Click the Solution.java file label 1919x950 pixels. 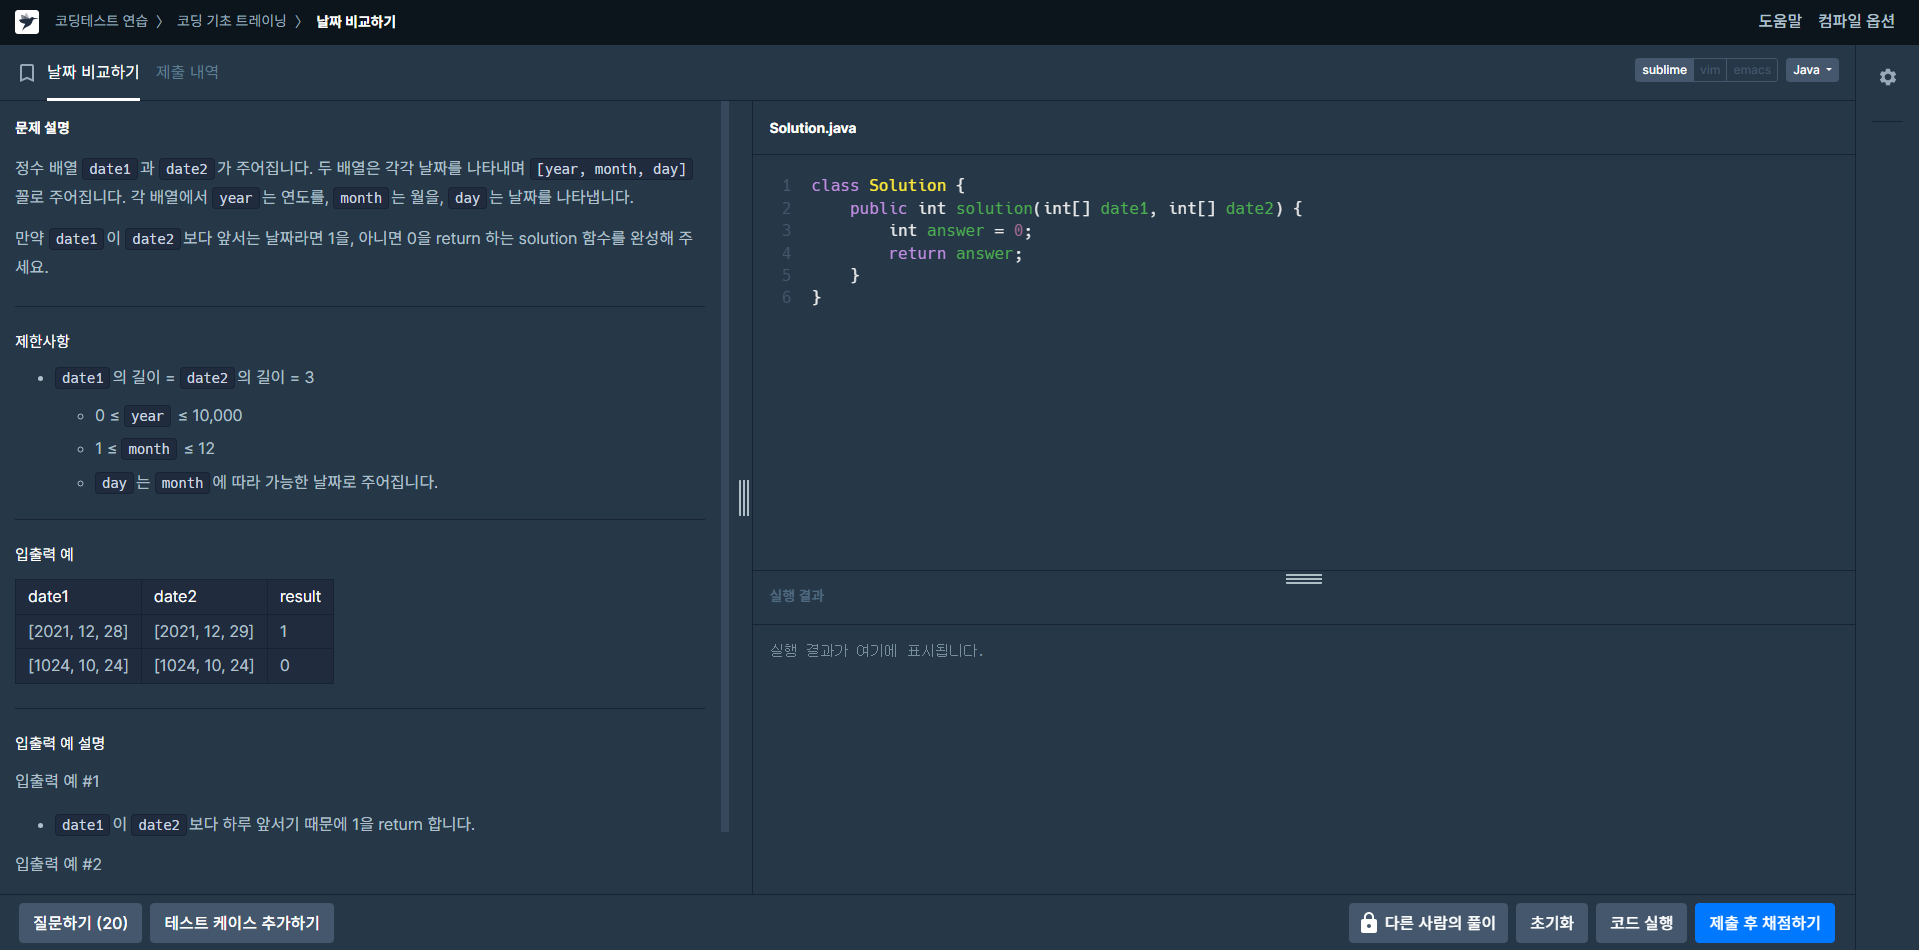(812, 128)
